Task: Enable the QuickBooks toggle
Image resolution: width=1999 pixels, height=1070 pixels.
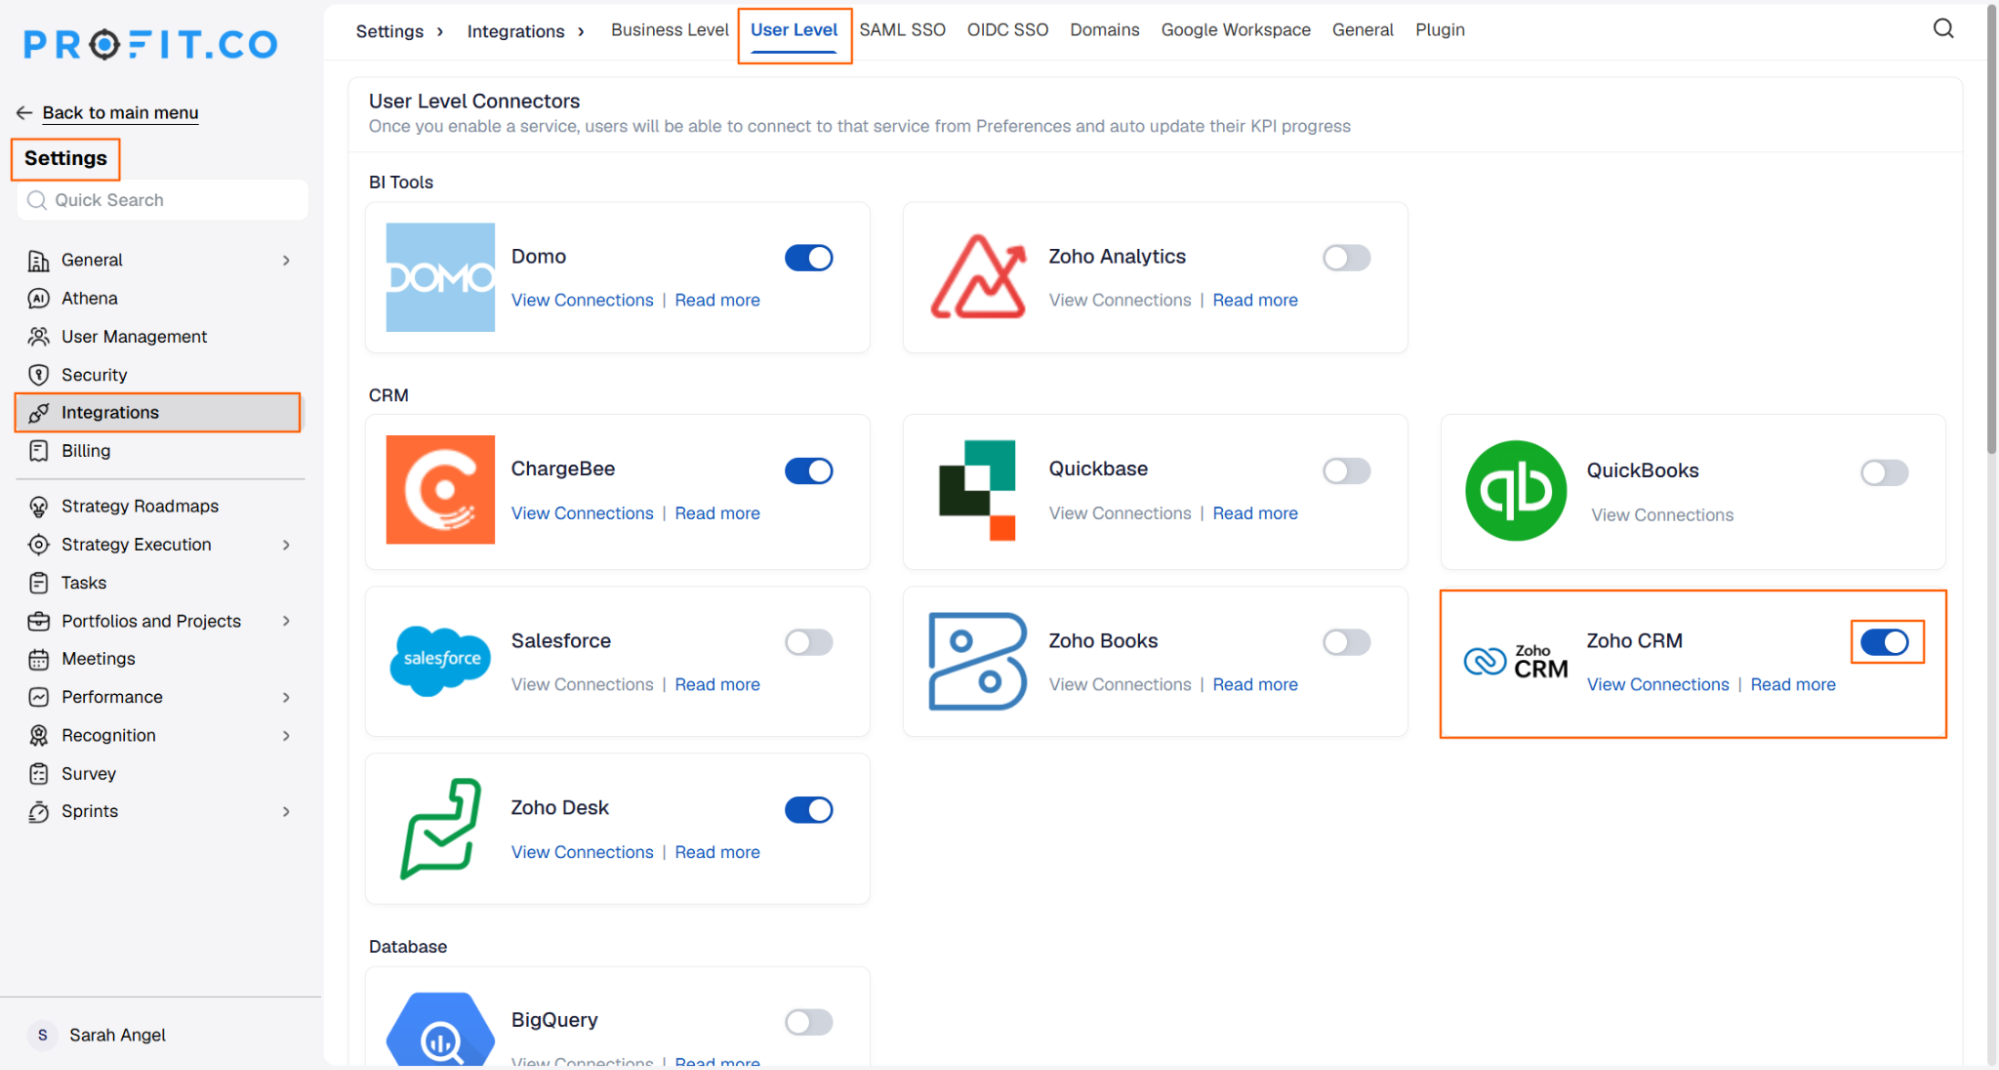Action: pyautogui.click(x=1885, y=472)
